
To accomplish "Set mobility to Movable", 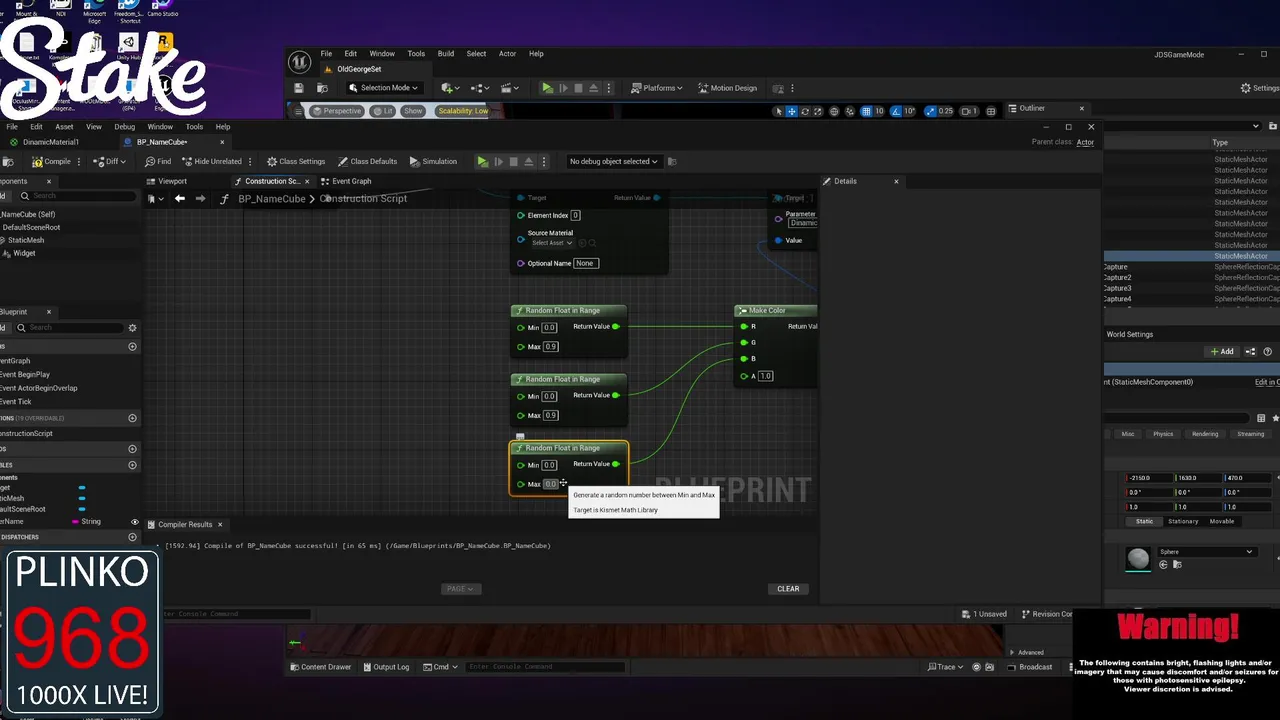I will pyautogui.click(x=1222, y=521).
